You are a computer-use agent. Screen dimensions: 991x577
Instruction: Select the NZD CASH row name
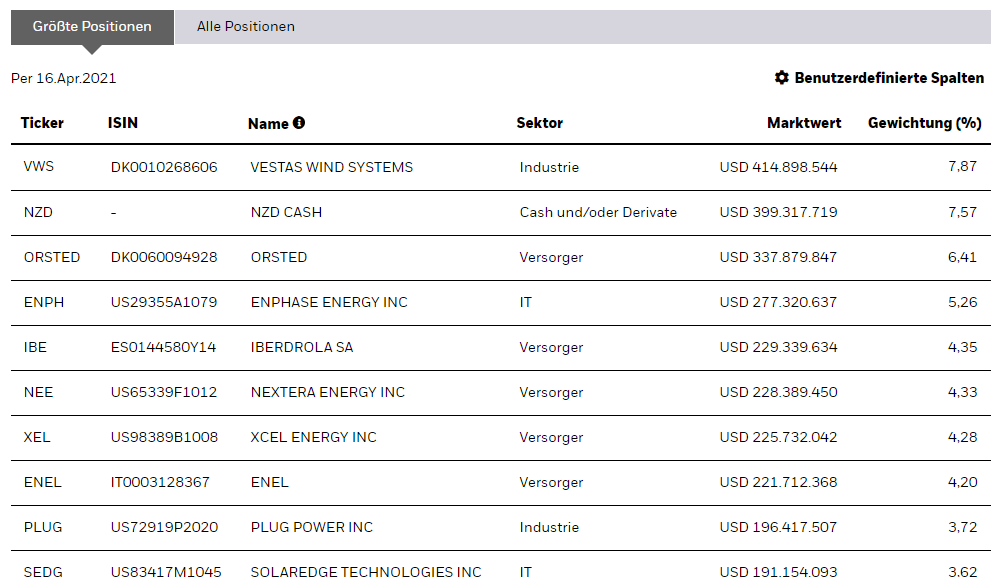[x=286, y=212]
